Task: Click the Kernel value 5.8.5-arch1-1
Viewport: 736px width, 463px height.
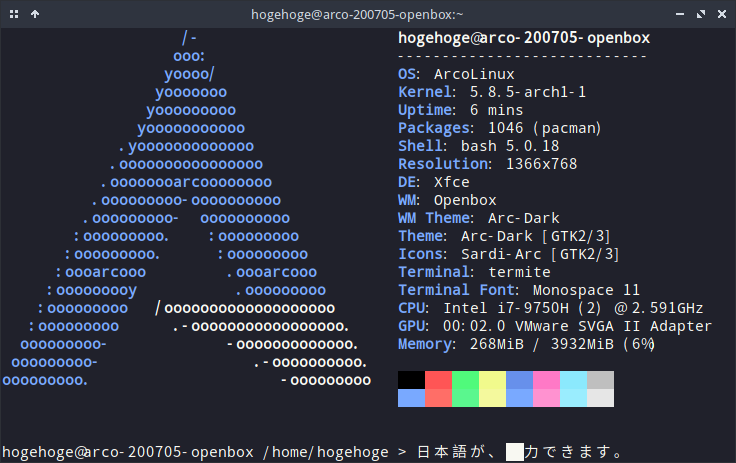Action: pyautogui.click(x=528, y=92)
